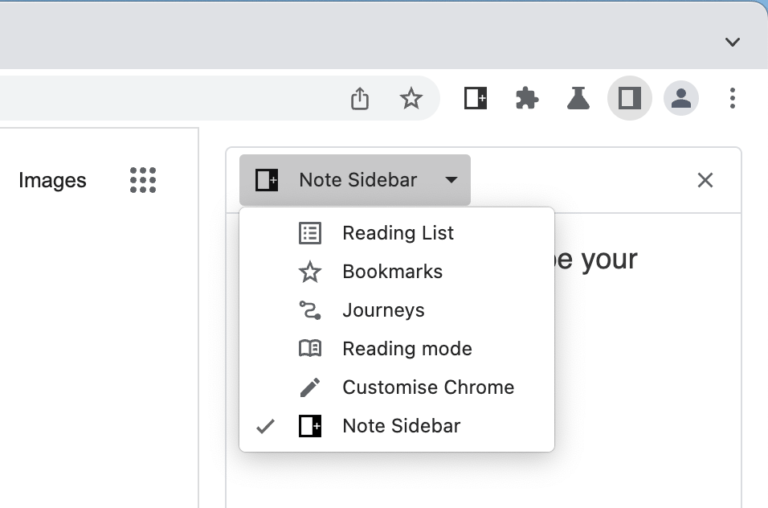Select Bookmarks in side panel menu
The width and height of the screenshot is (768, 508).
(x=397, y=272)
